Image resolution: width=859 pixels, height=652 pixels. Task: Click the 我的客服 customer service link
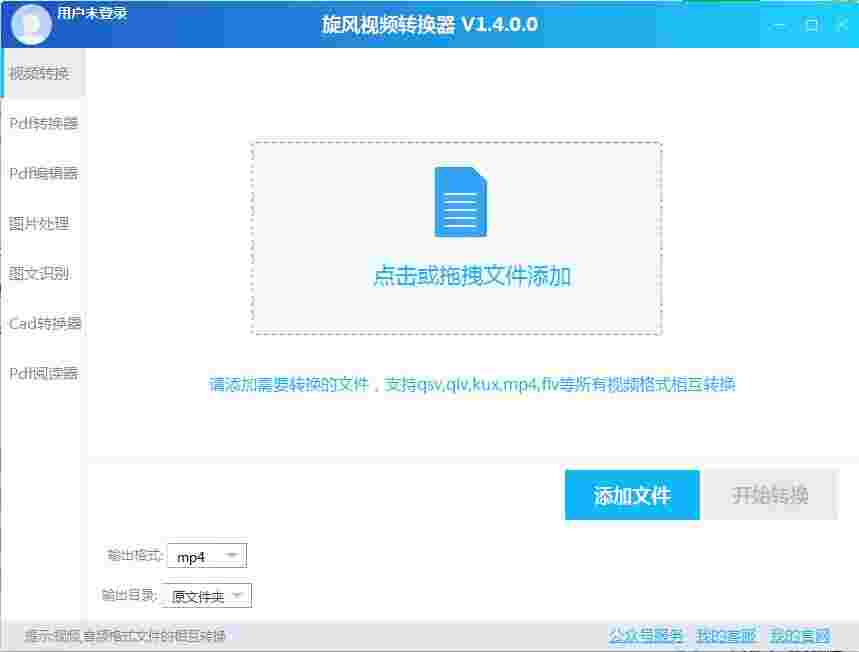tap(724, 635)
